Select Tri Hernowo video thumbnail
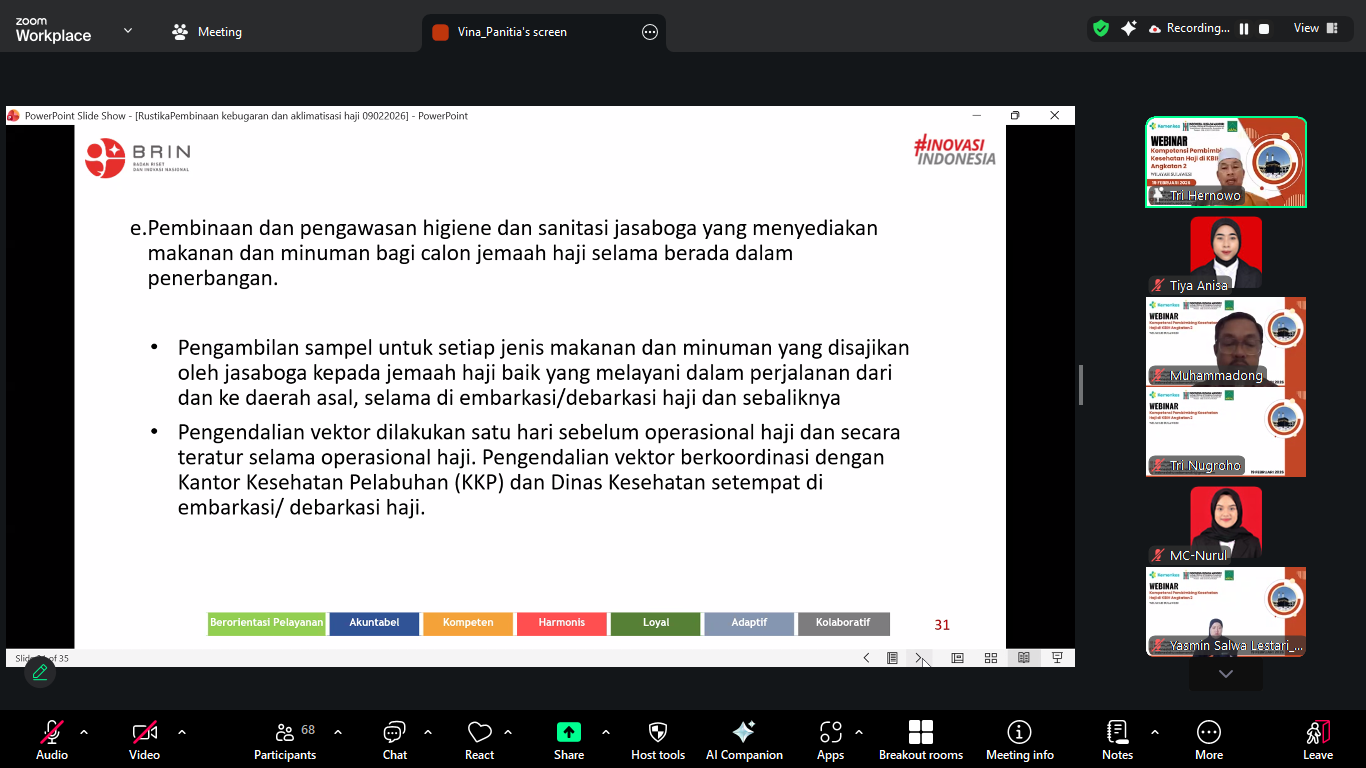 1226,162
